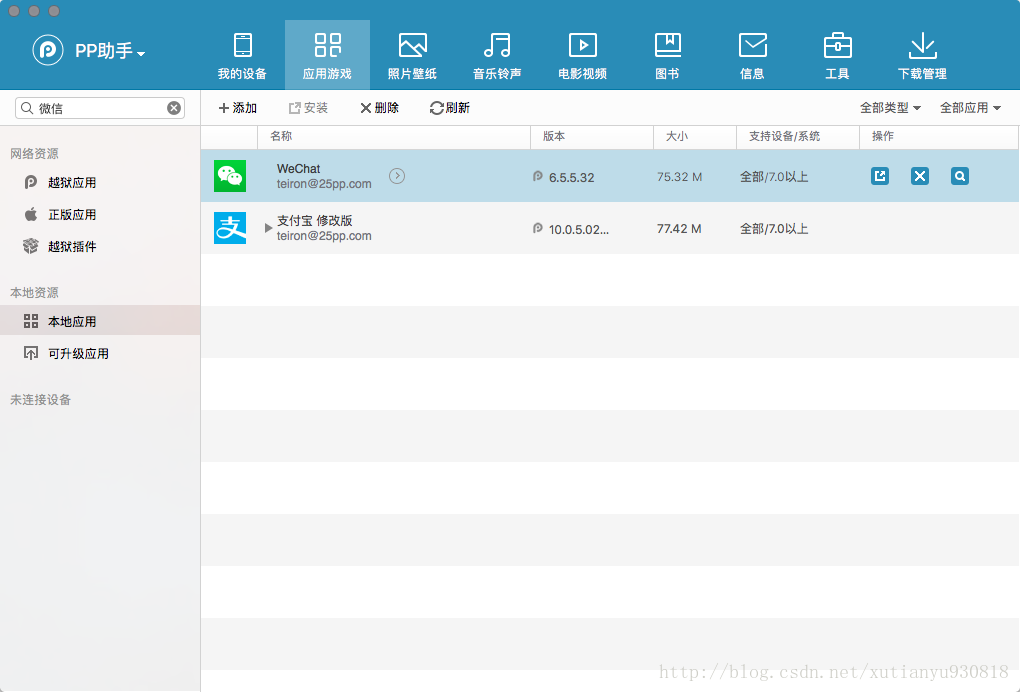Image resolution: width=1020 pixels, height=692 pixels.
Task: Clear the search field text
Action: click(x=174, y=108)
